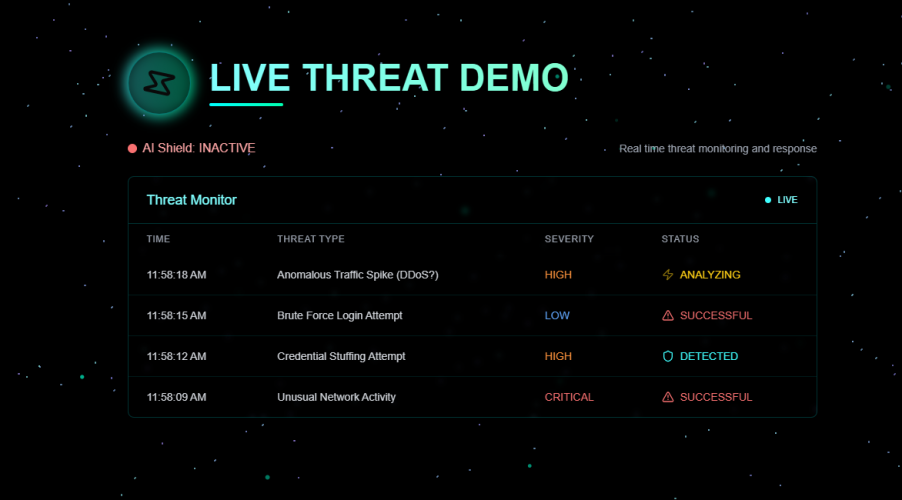Select the 11:58:09 AM timestamp
This screenshot has width=902, height=500.
[176, 397]
